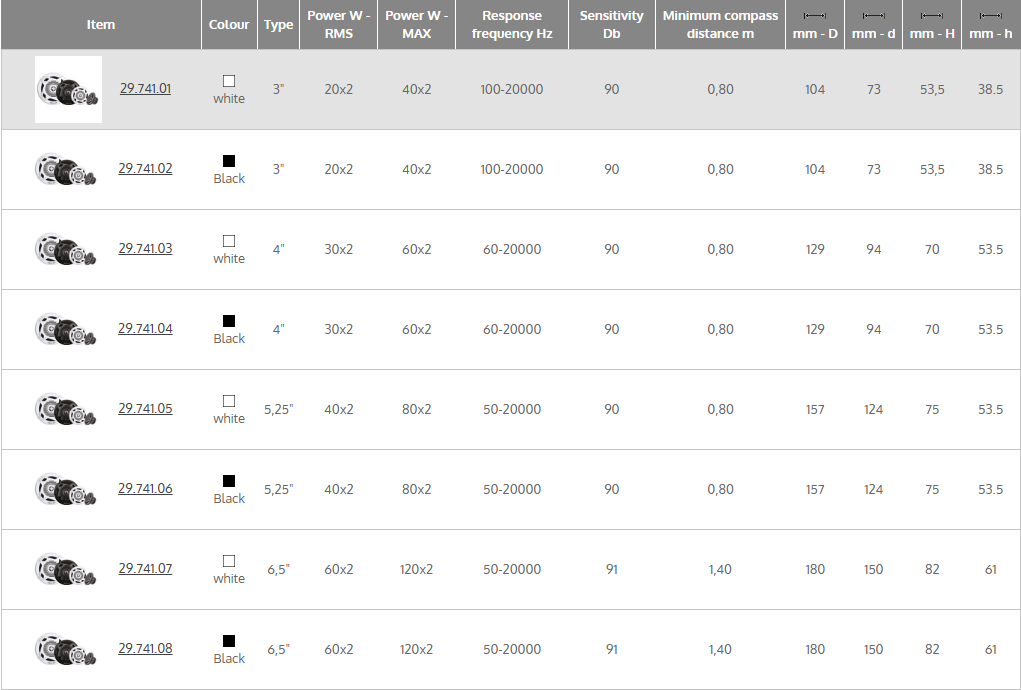Click the Colour column header

coord(229,25)
